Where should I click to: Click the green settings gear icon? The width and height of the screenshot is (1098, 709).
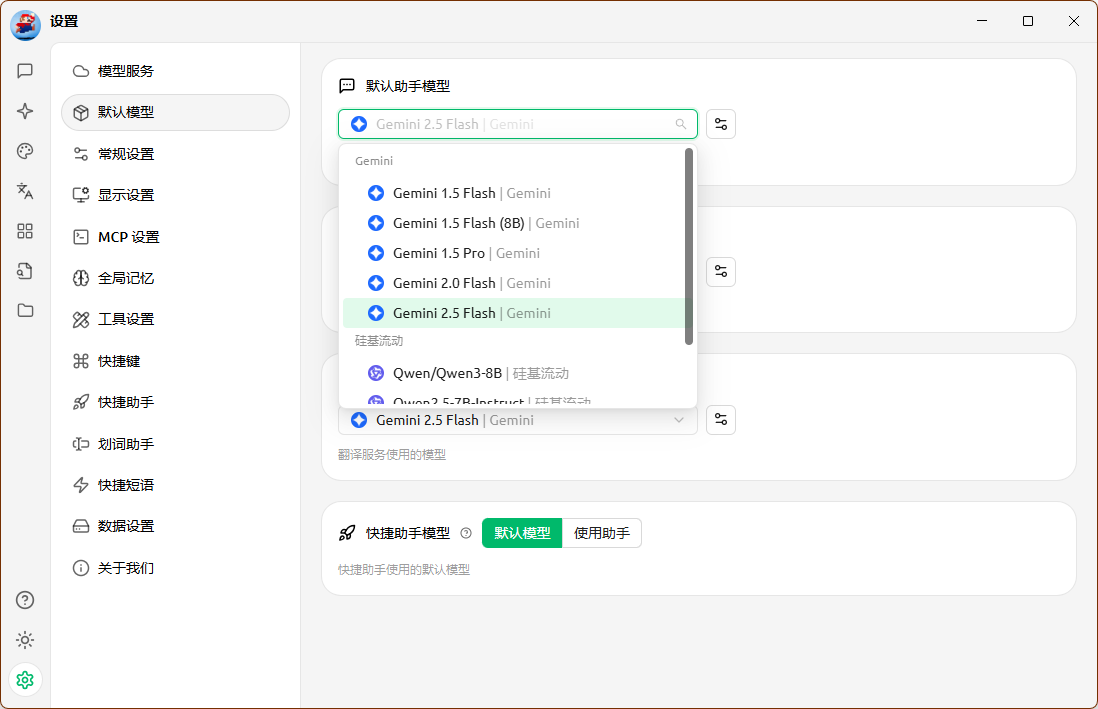(25, 680)
